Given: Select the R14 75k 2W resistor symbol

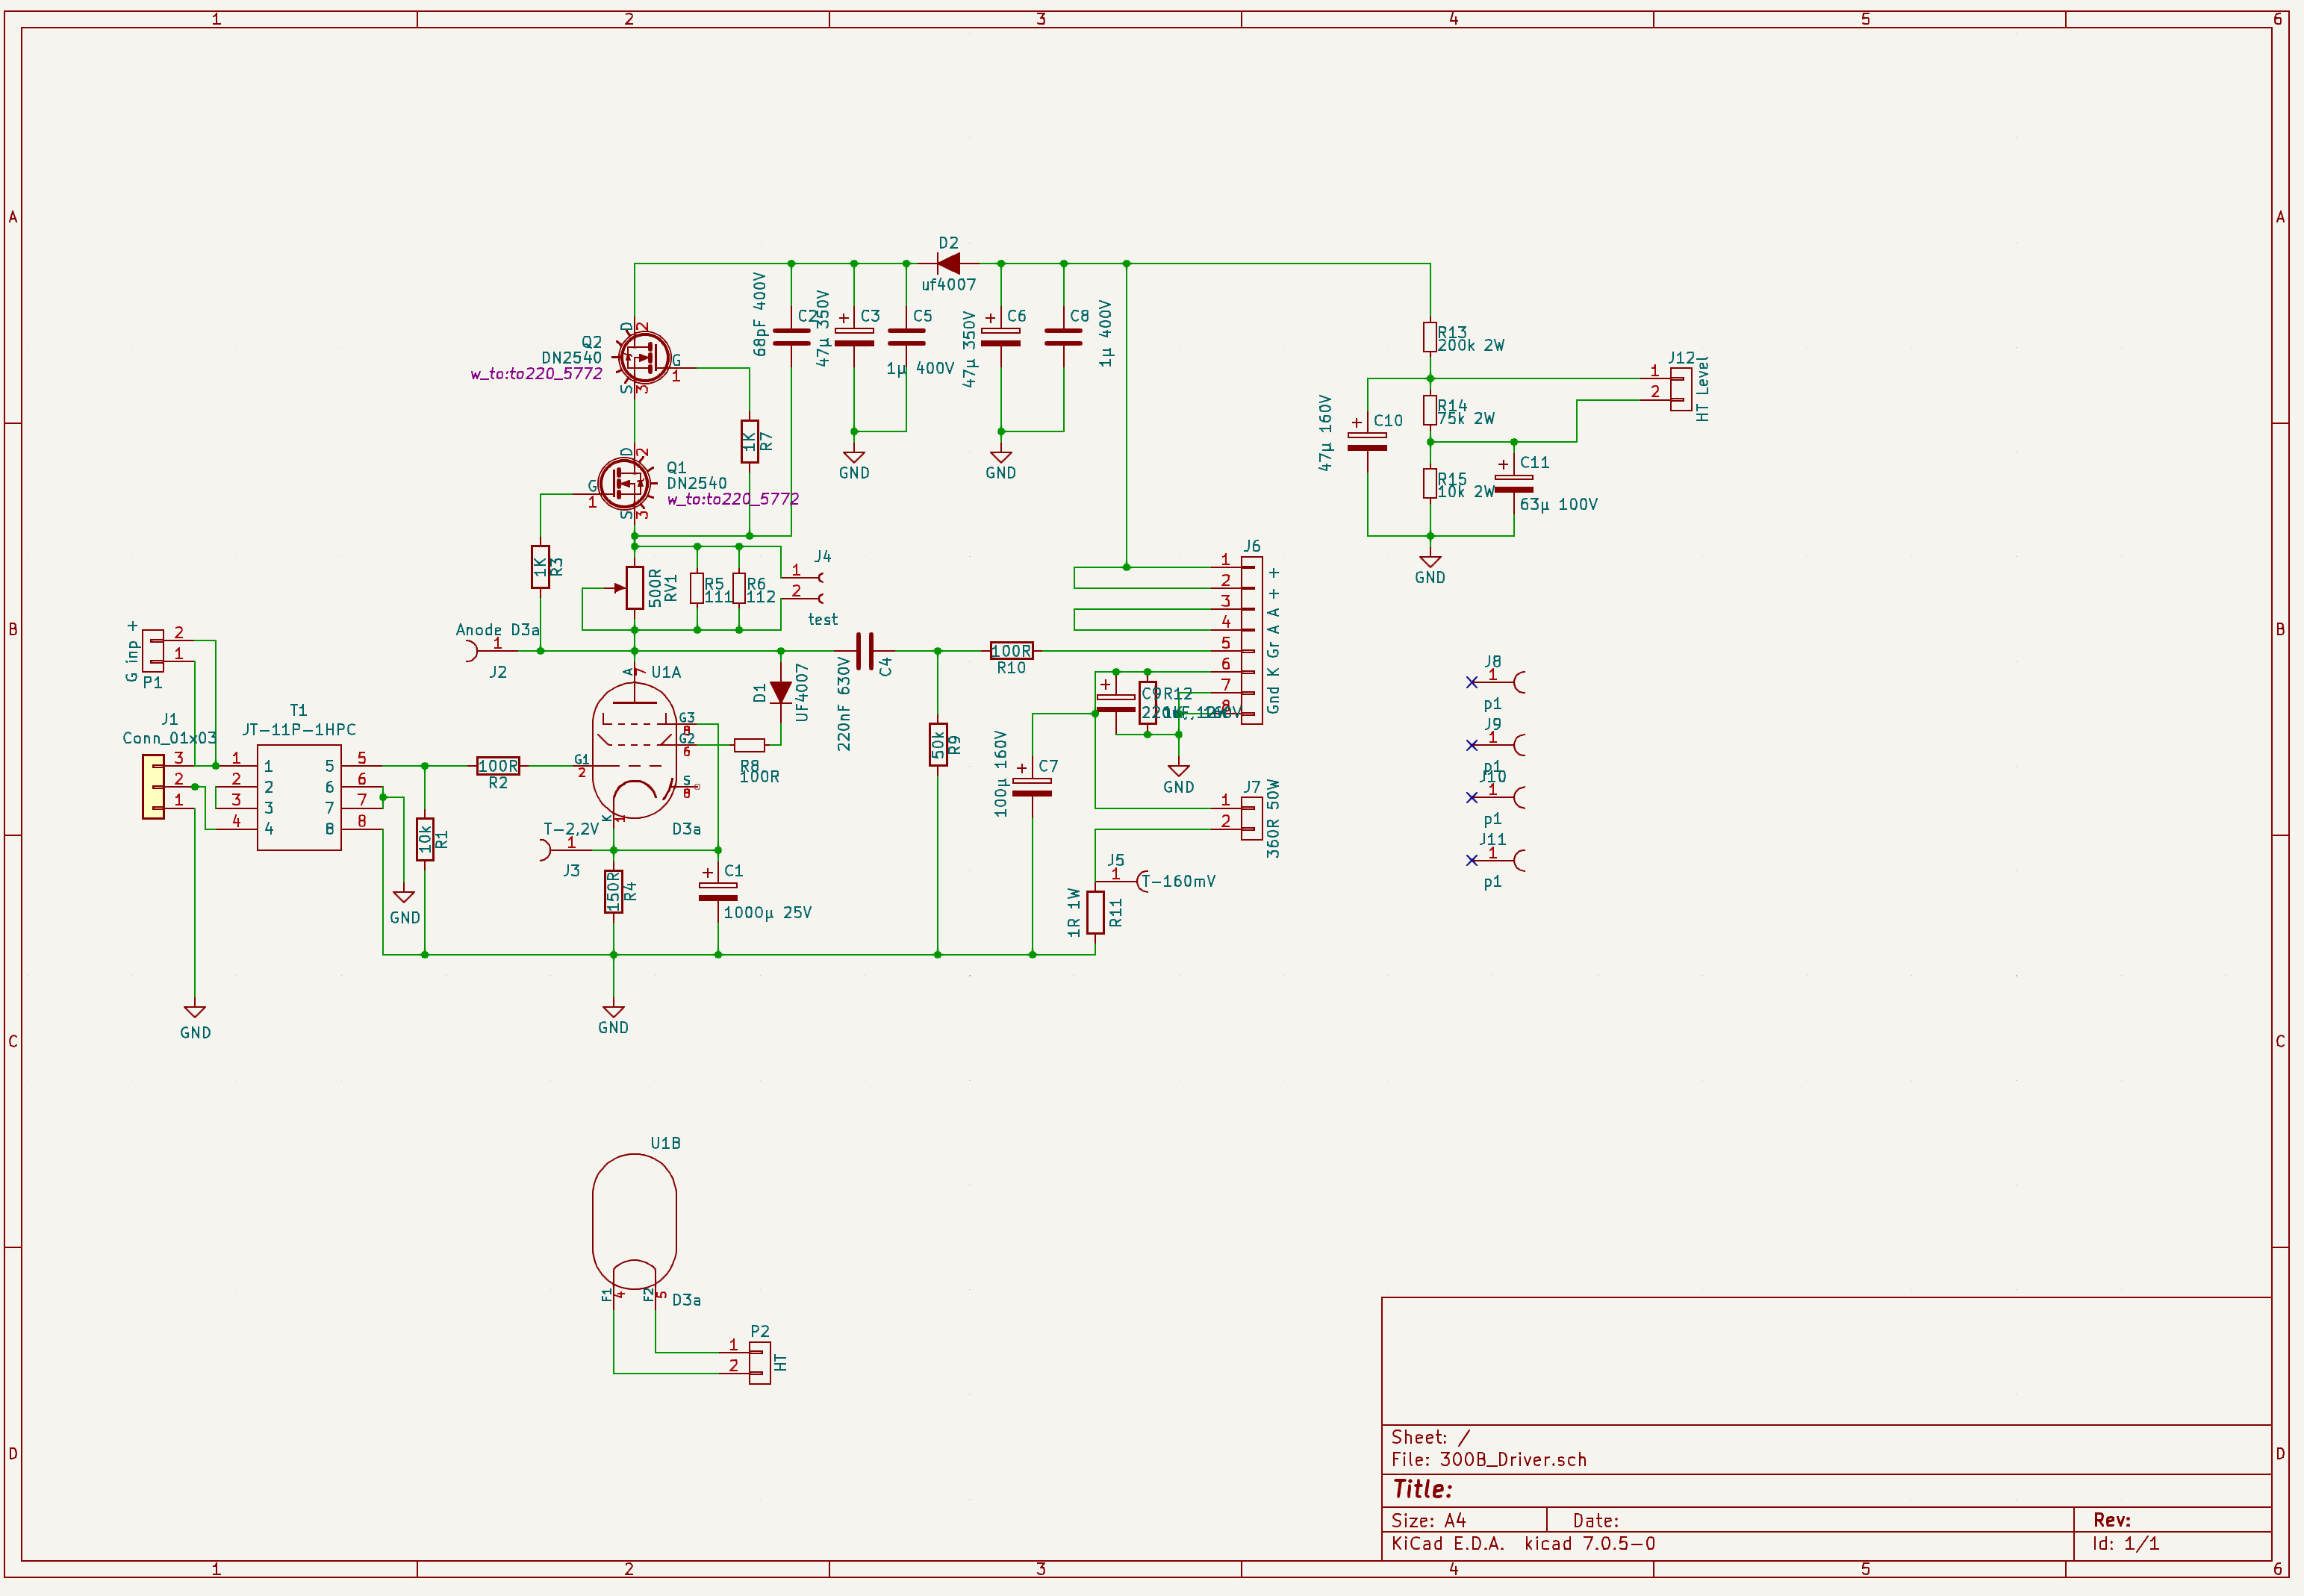Looking at the screenshot, I should pos(1430,410).
